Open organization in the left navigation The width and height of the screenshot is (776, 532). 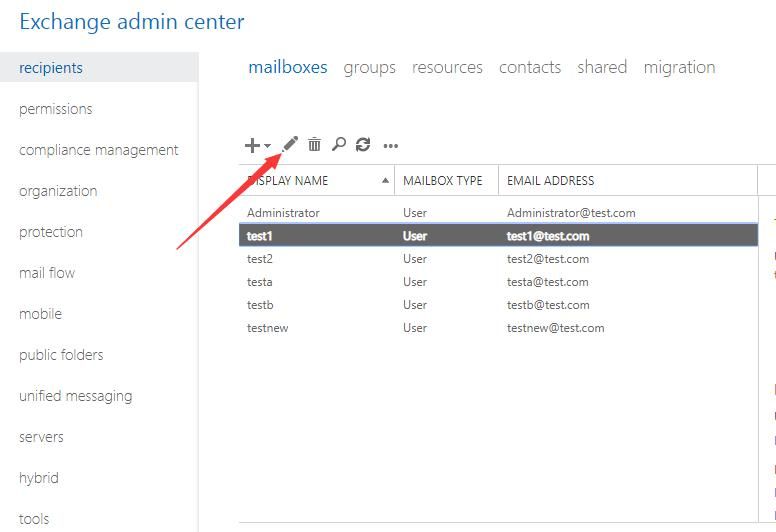point(58,191)
